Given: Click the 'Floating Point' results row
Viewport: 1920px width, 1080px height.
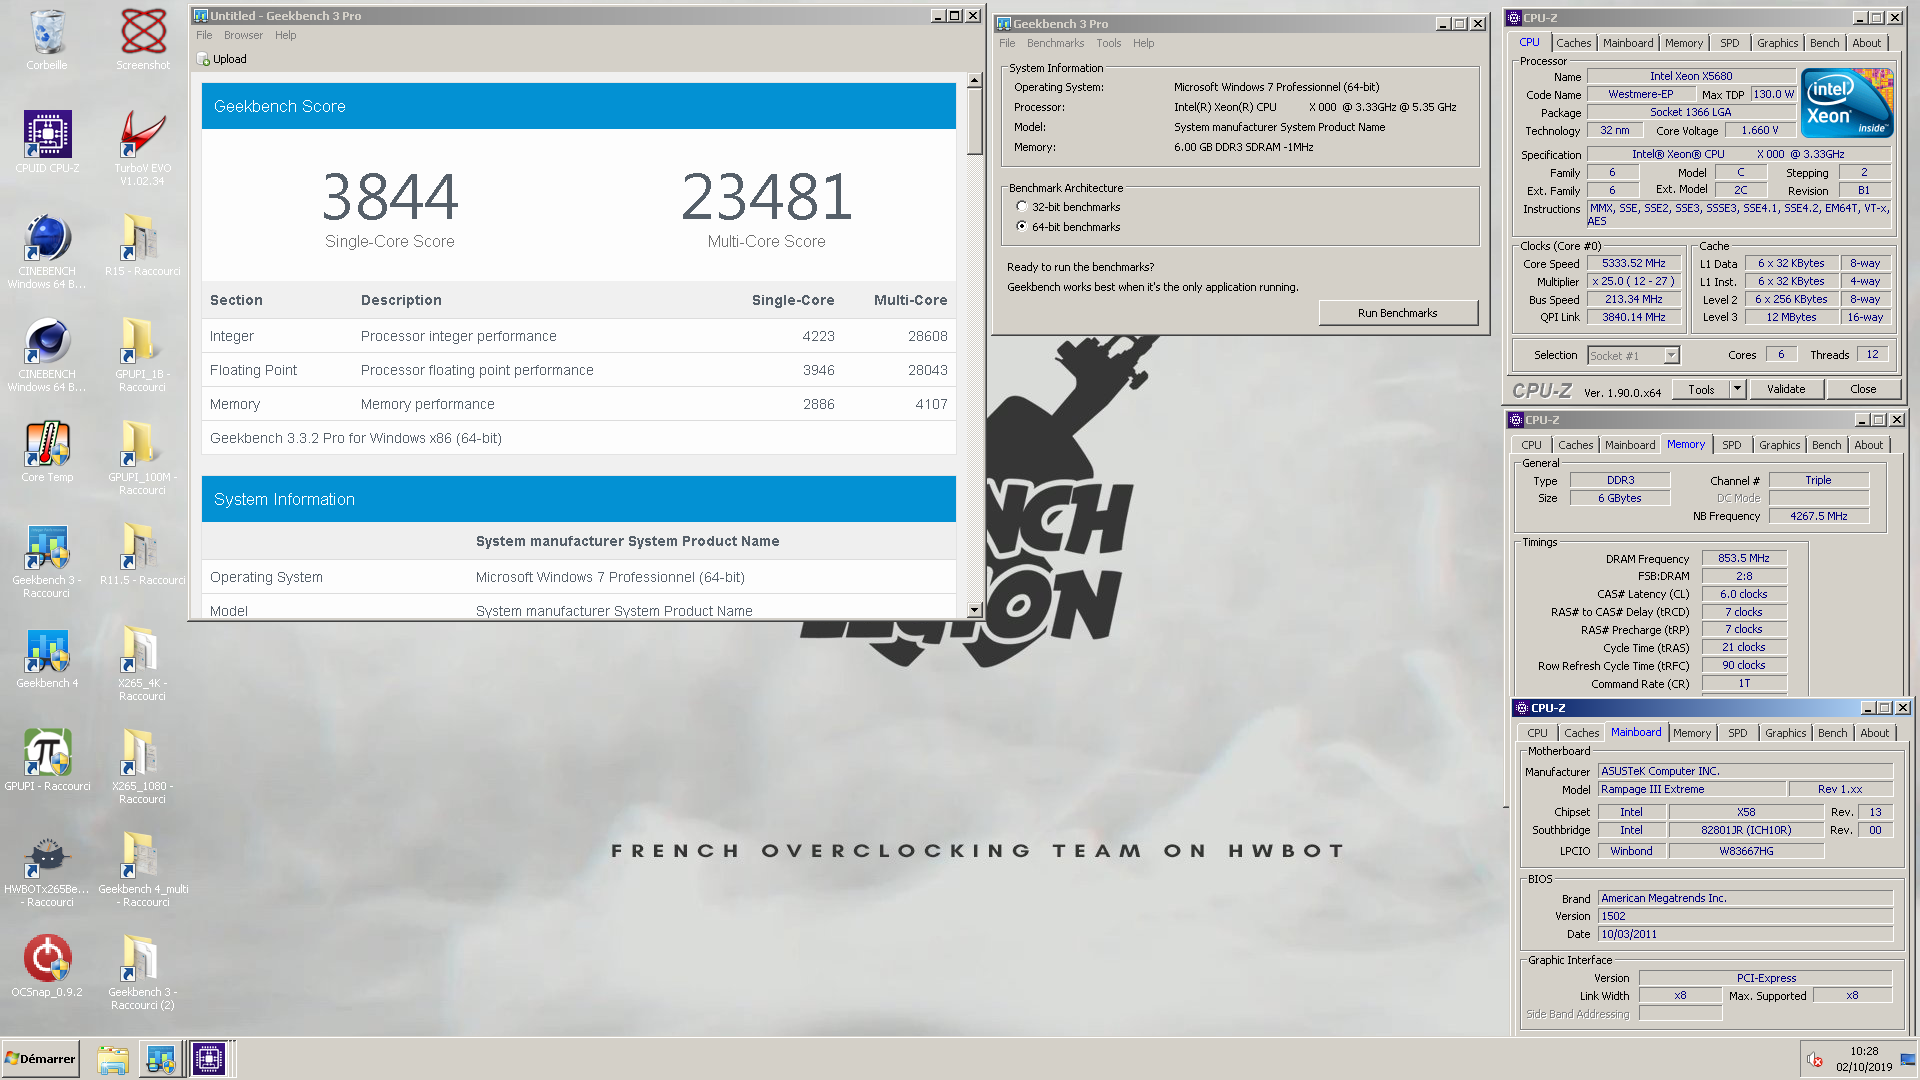Looking at the screenshot, I should [x=578, y=370].
